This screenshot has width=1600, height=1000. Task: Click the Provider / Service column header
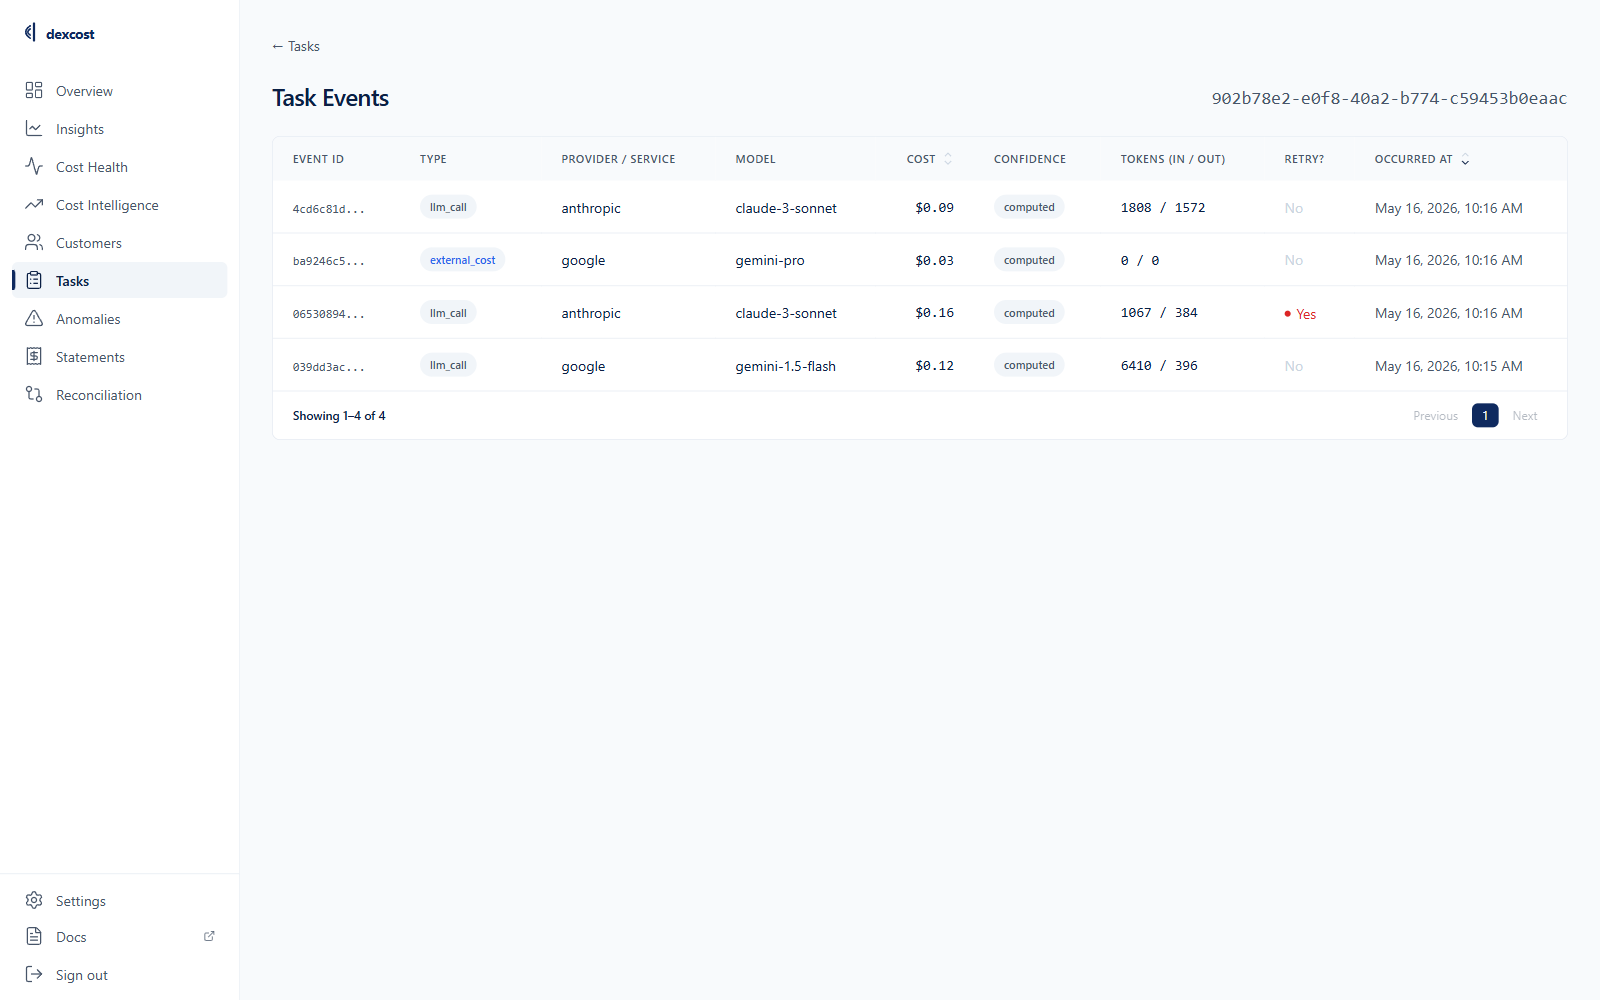618,159
